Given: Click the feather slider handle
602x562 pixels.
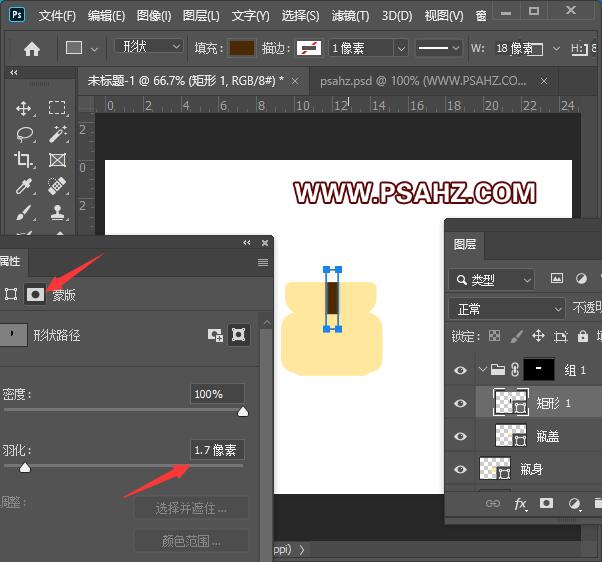Looking at the screenshot, I should coord(25,468).
